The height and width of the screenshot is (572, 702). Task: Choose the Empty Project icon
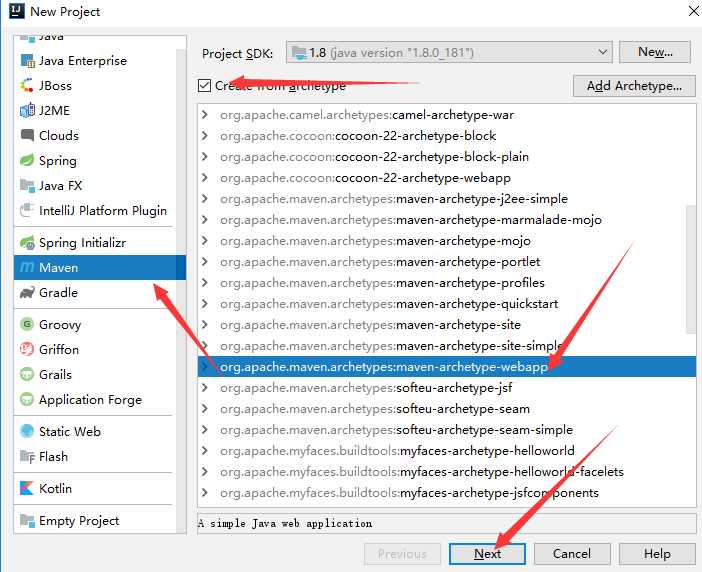point(27,521)
